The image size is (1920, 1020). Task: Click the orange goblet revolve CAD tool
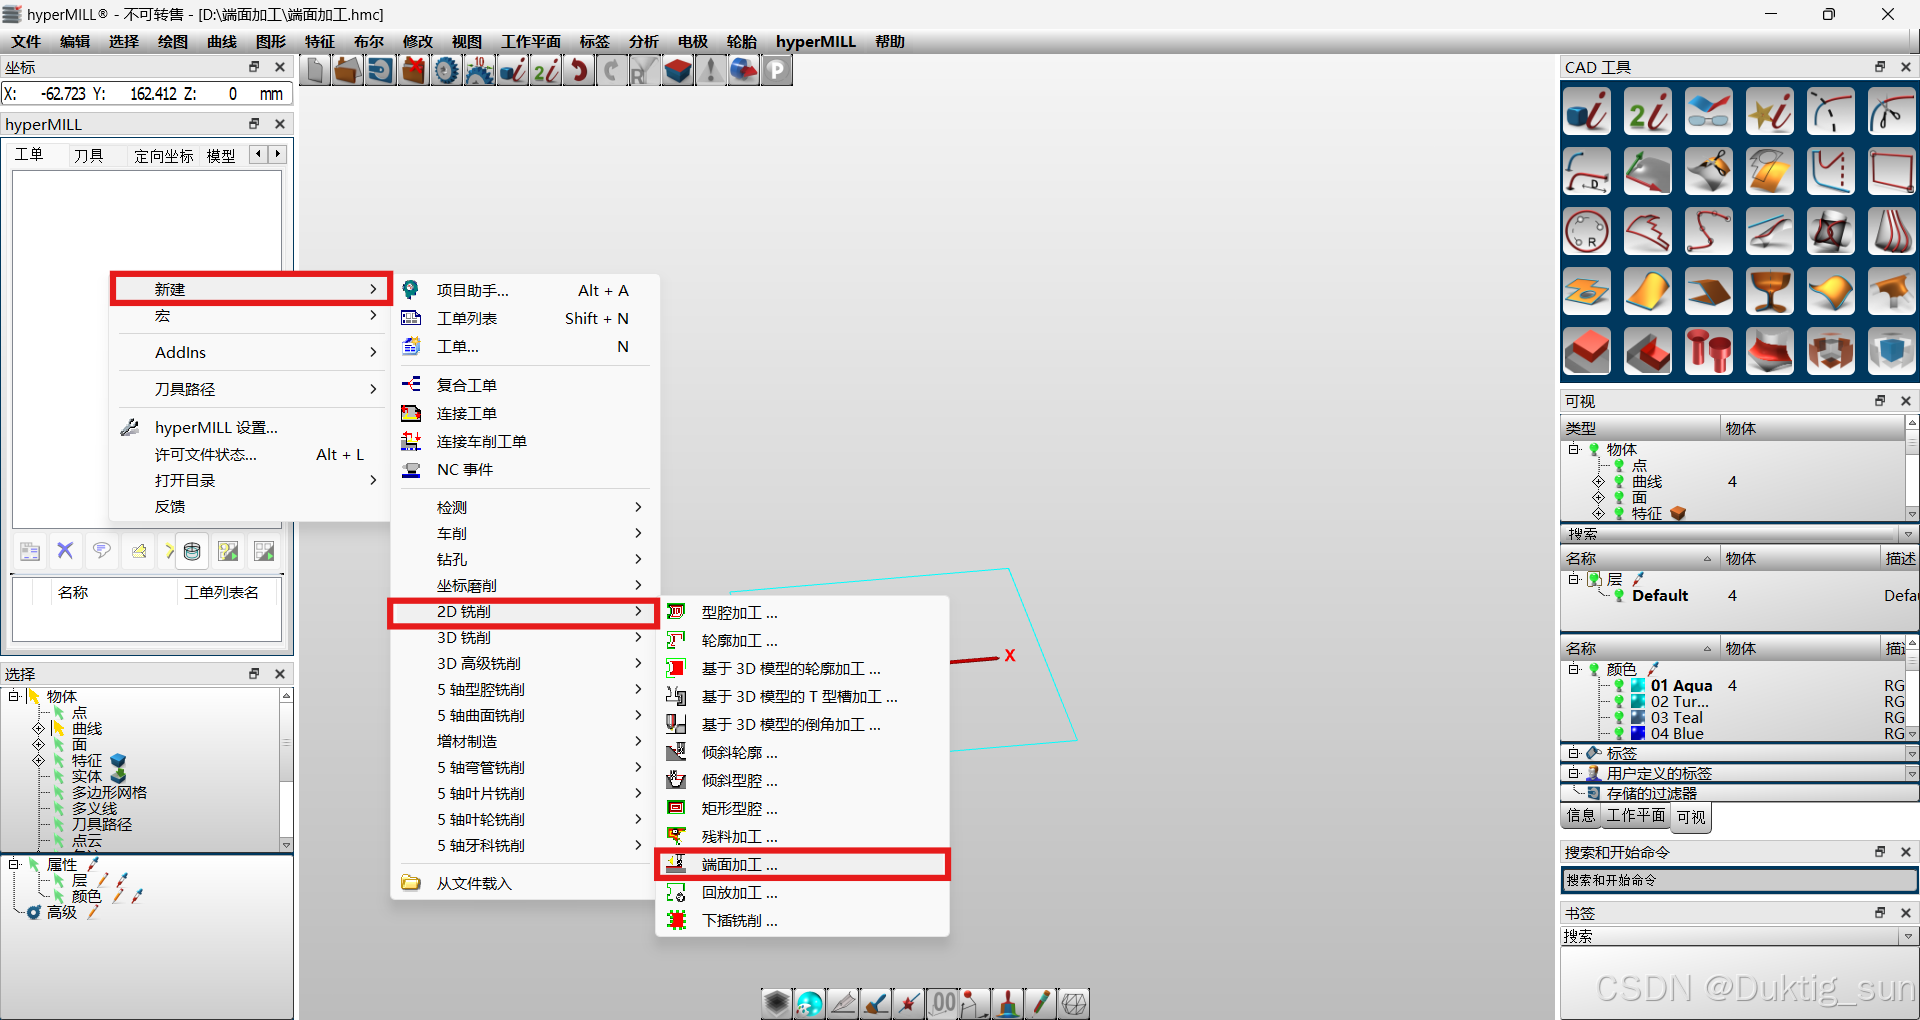(x=1770, y=292)
